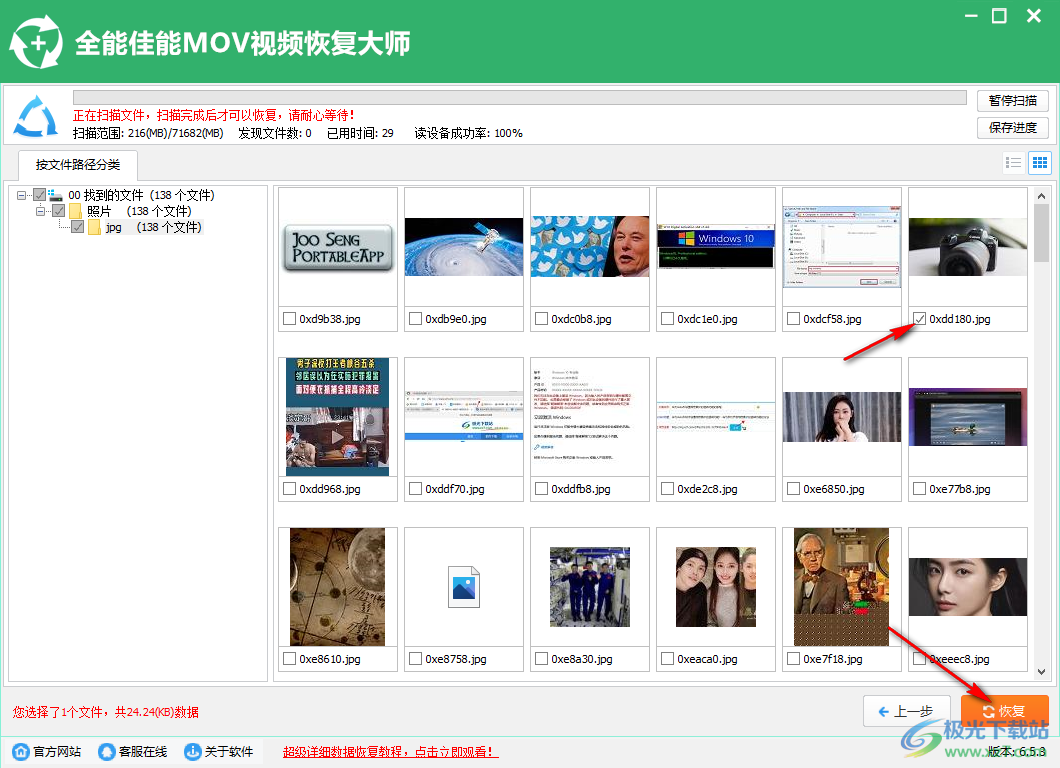Check the box for 0xdcf58.jpg
This screenshot has height=768, width=1060.
[x=793, y=318]
